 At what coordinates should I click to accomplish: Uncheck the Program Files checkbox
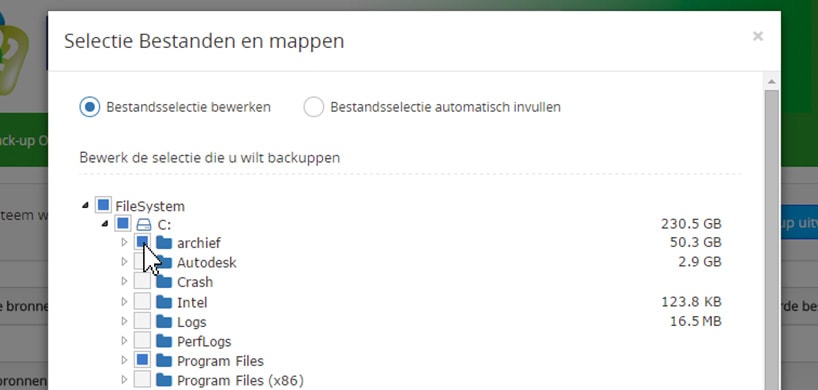(x=142, y=360)
